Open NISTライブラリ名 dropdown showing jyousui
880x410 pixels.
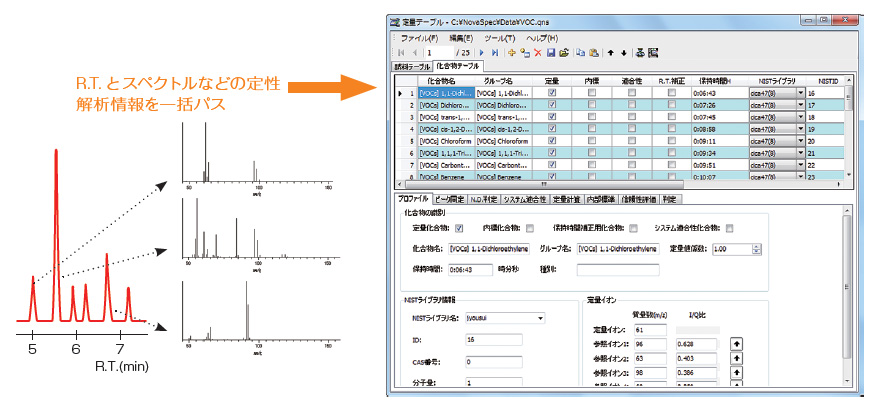541,318
